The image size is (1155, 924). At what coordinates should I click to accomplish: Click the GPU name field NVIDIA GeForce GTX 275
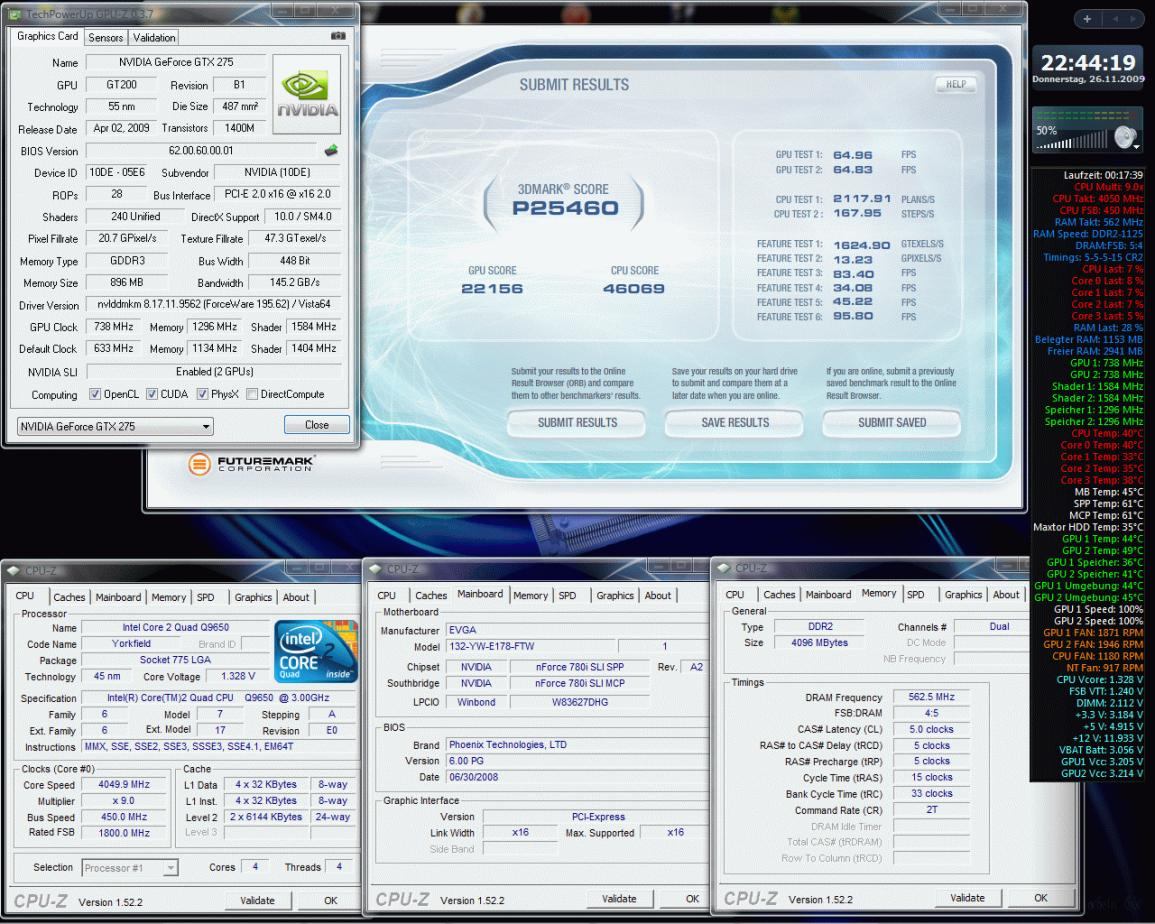pyautogui.click(x=176, y=63)
